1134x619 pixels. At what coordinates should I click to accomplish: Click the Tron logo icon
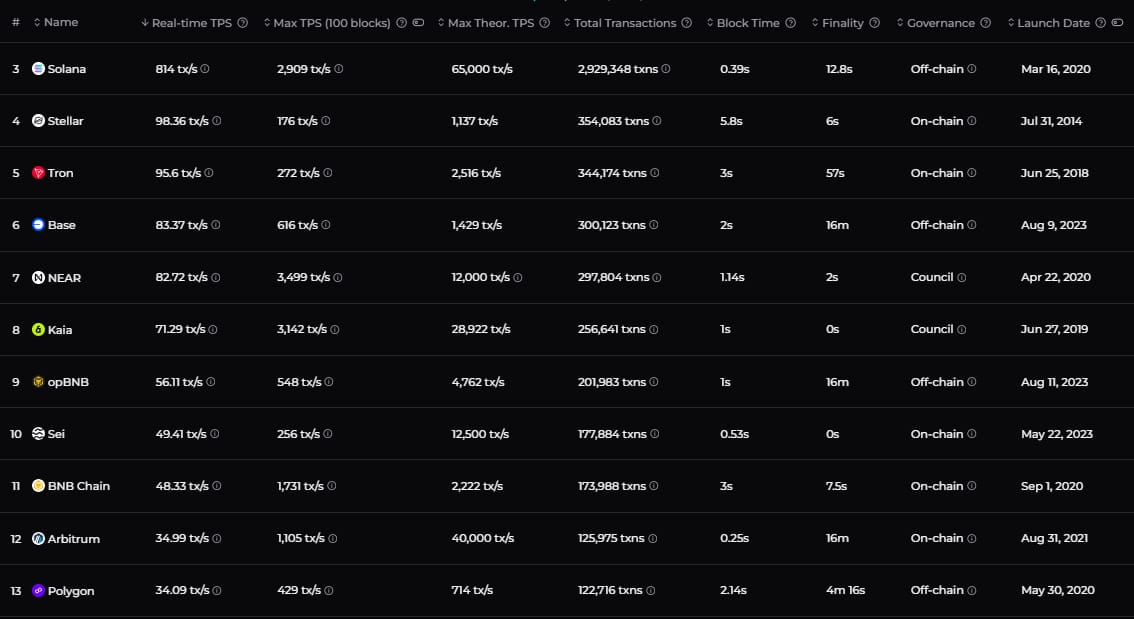click(x=39, y=173)
